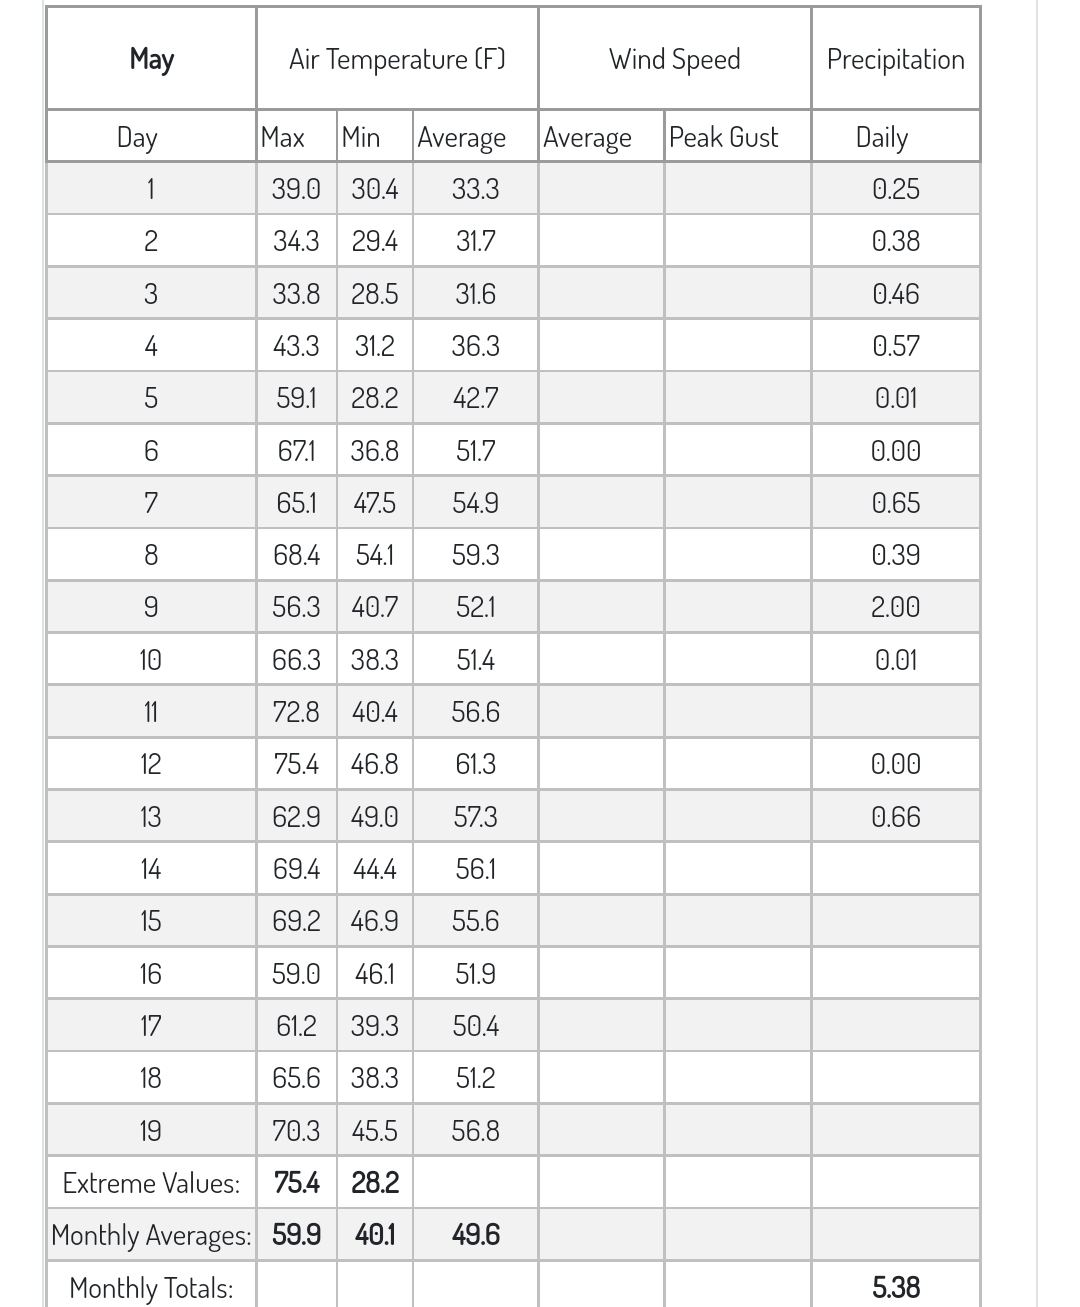Image resolution: width=1080 pixels, height=1307 pixels.
Task: Click the May month header cell
Action: coord(151,59)
